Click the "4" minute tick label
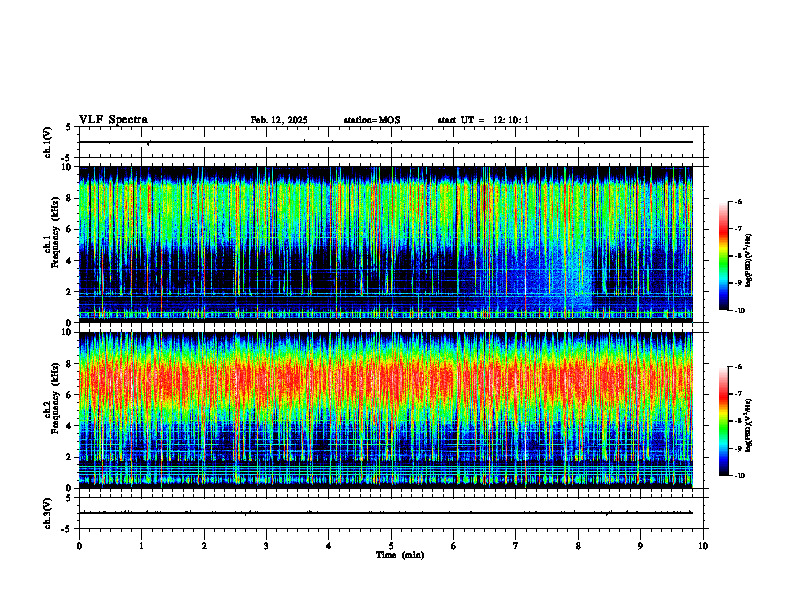792x612 pixels. coord(329,546)
